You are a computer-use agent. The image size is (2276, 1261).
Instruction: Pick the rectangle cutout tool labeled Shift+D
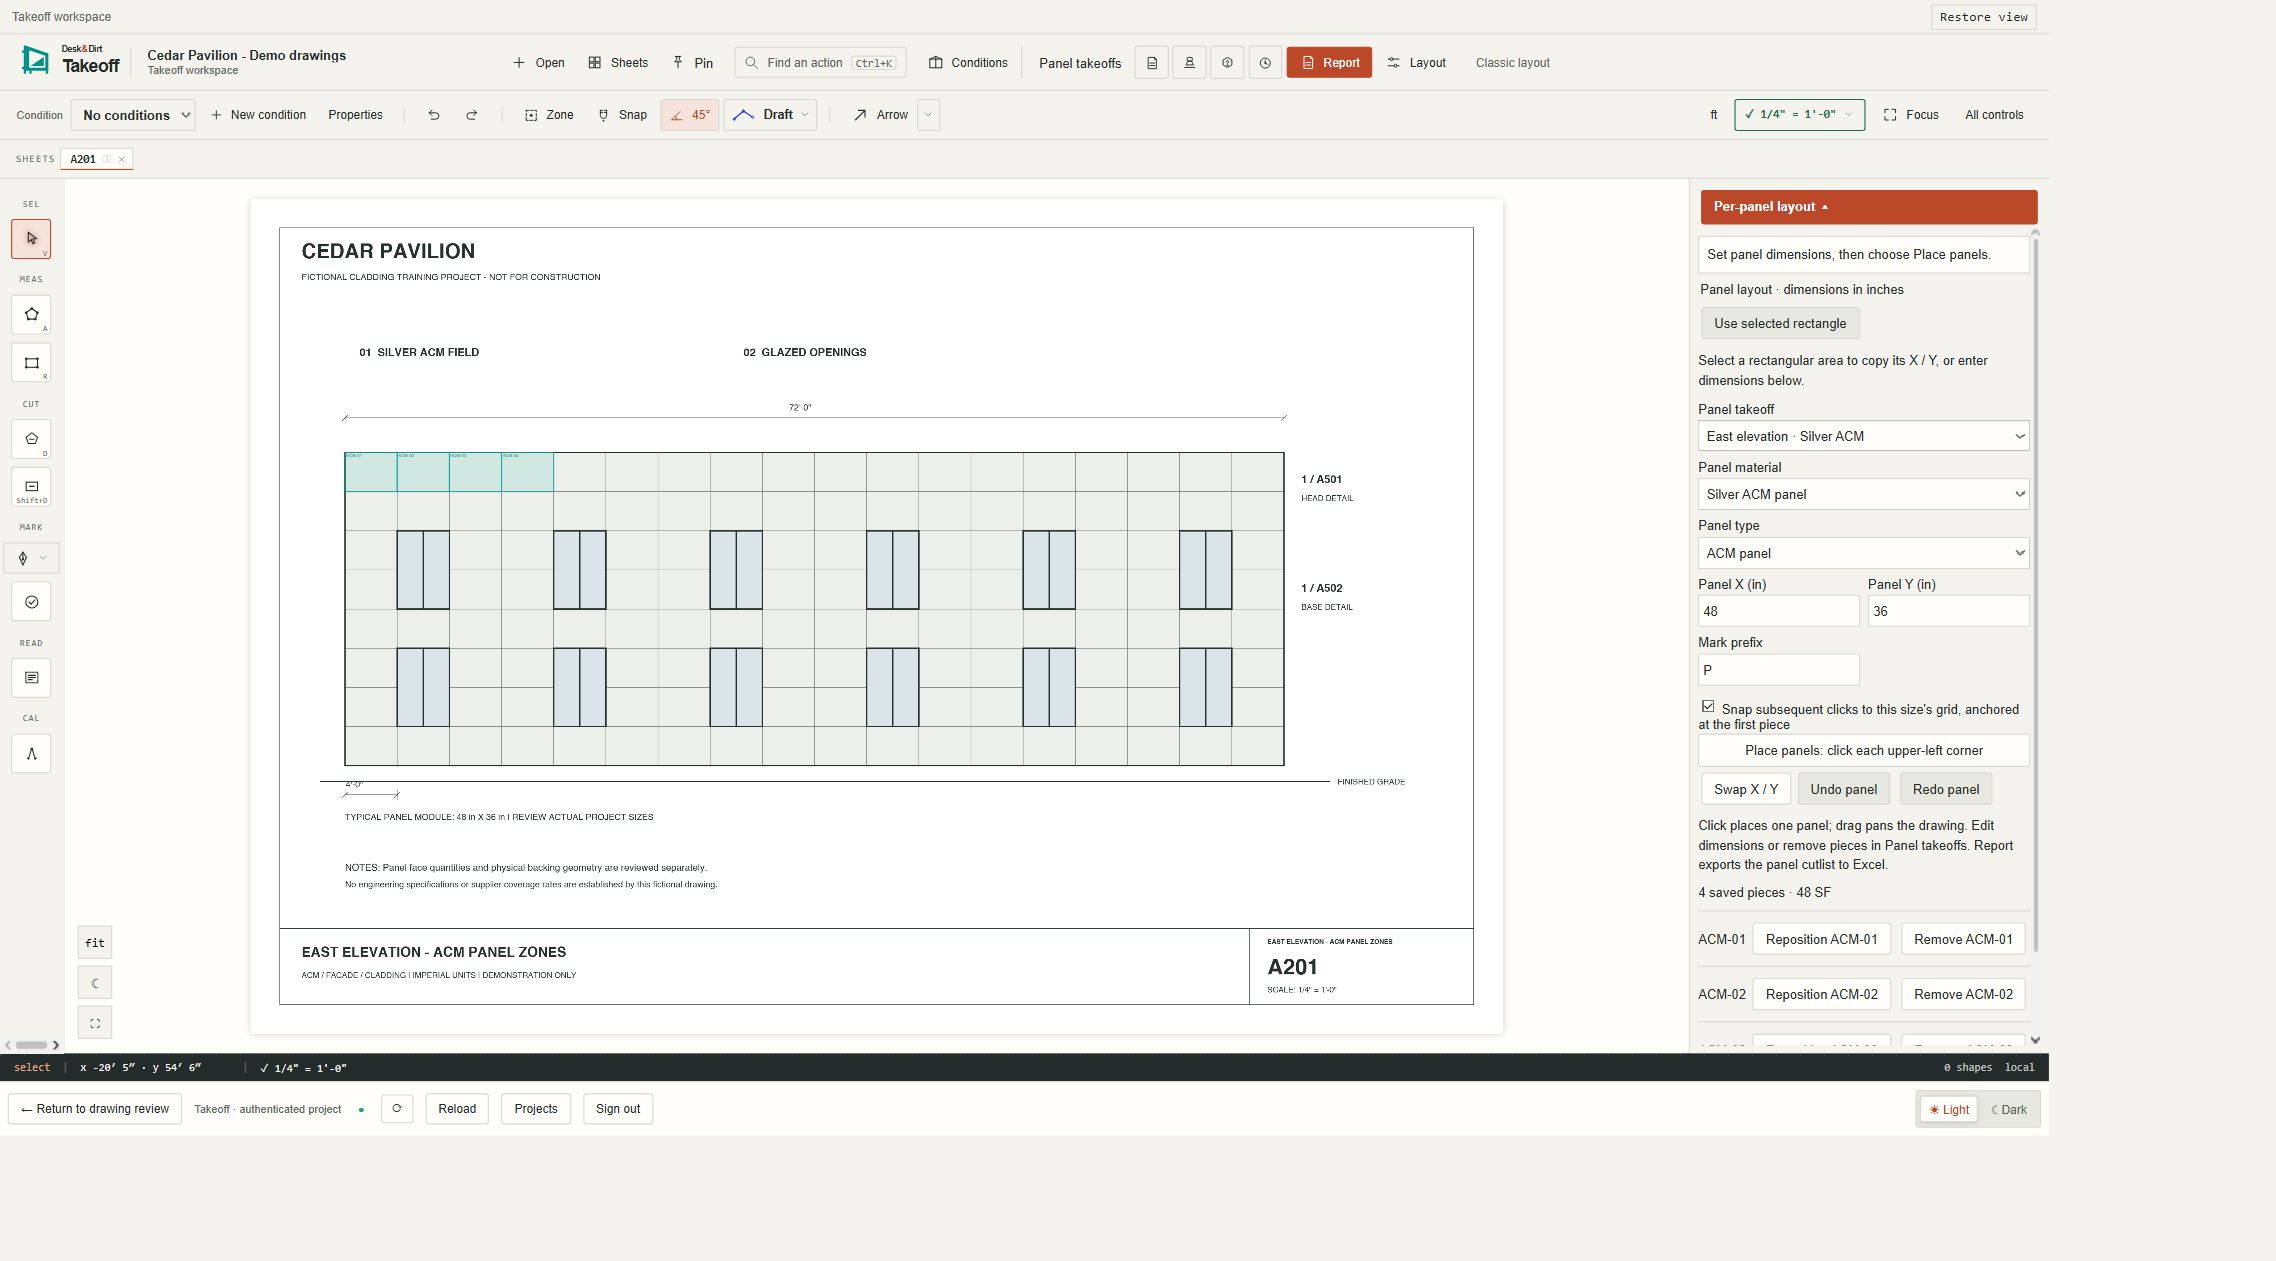(x=31, y=488)
